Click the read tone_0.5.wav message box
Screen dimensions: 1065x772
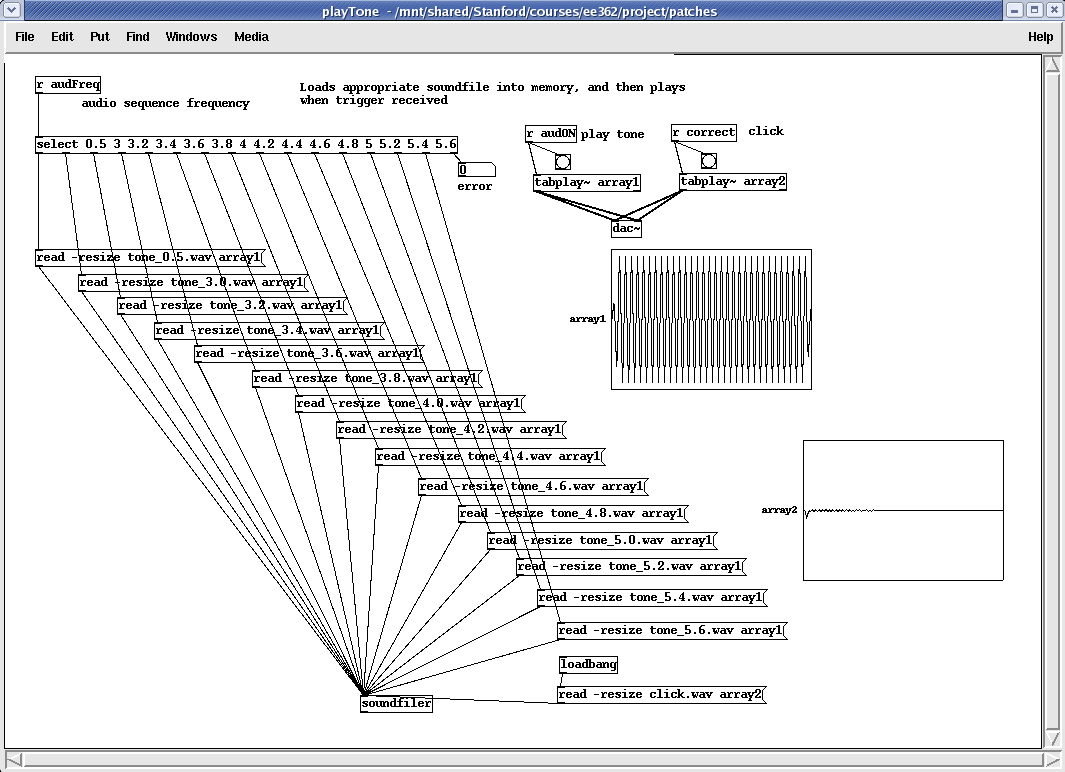(149, 258)
